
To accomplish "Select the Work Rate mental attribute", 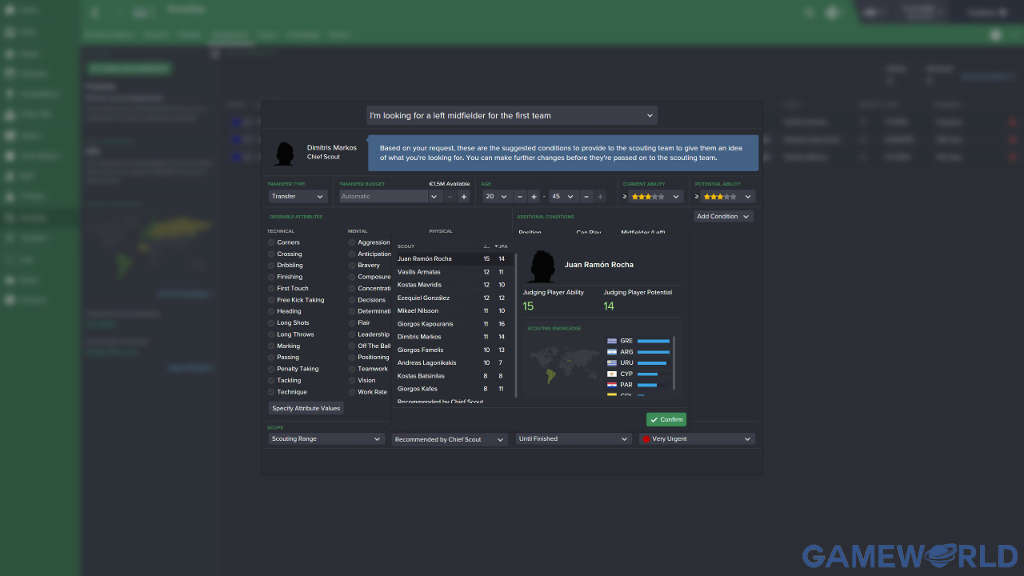I will click(352, 392).
